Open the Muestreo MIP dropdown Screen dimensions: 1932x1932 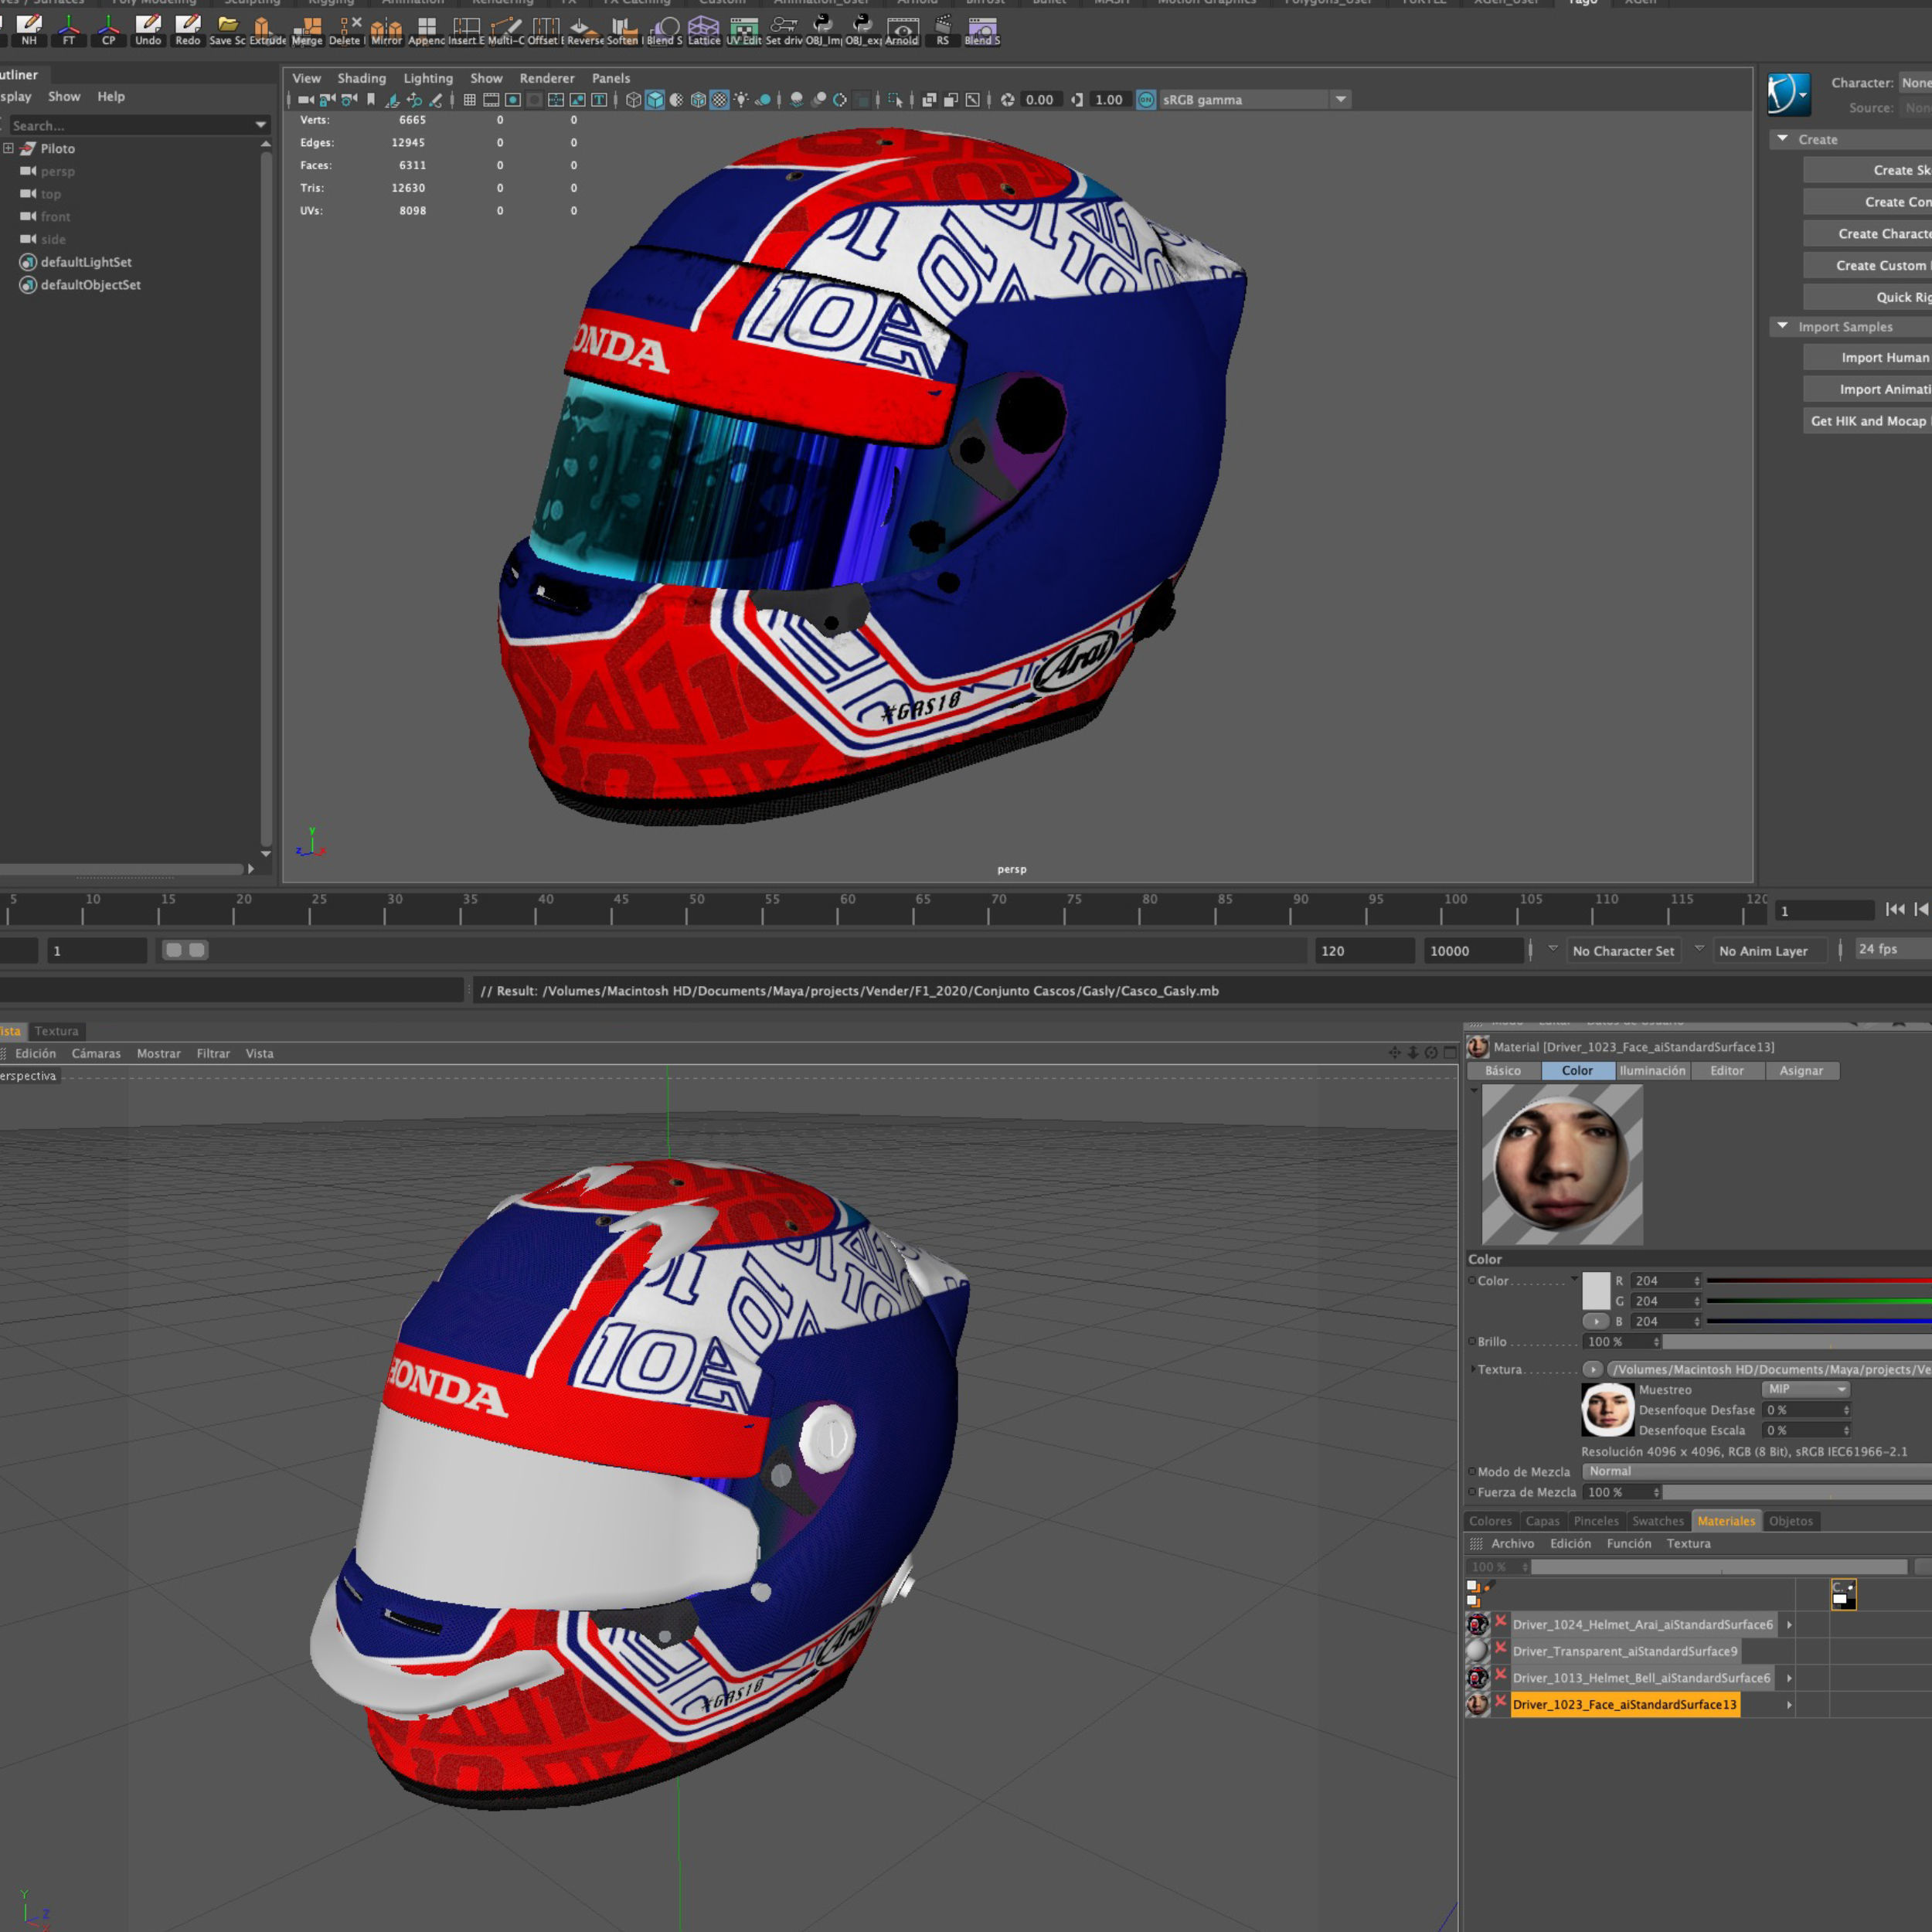(x=1805, y=1389)
